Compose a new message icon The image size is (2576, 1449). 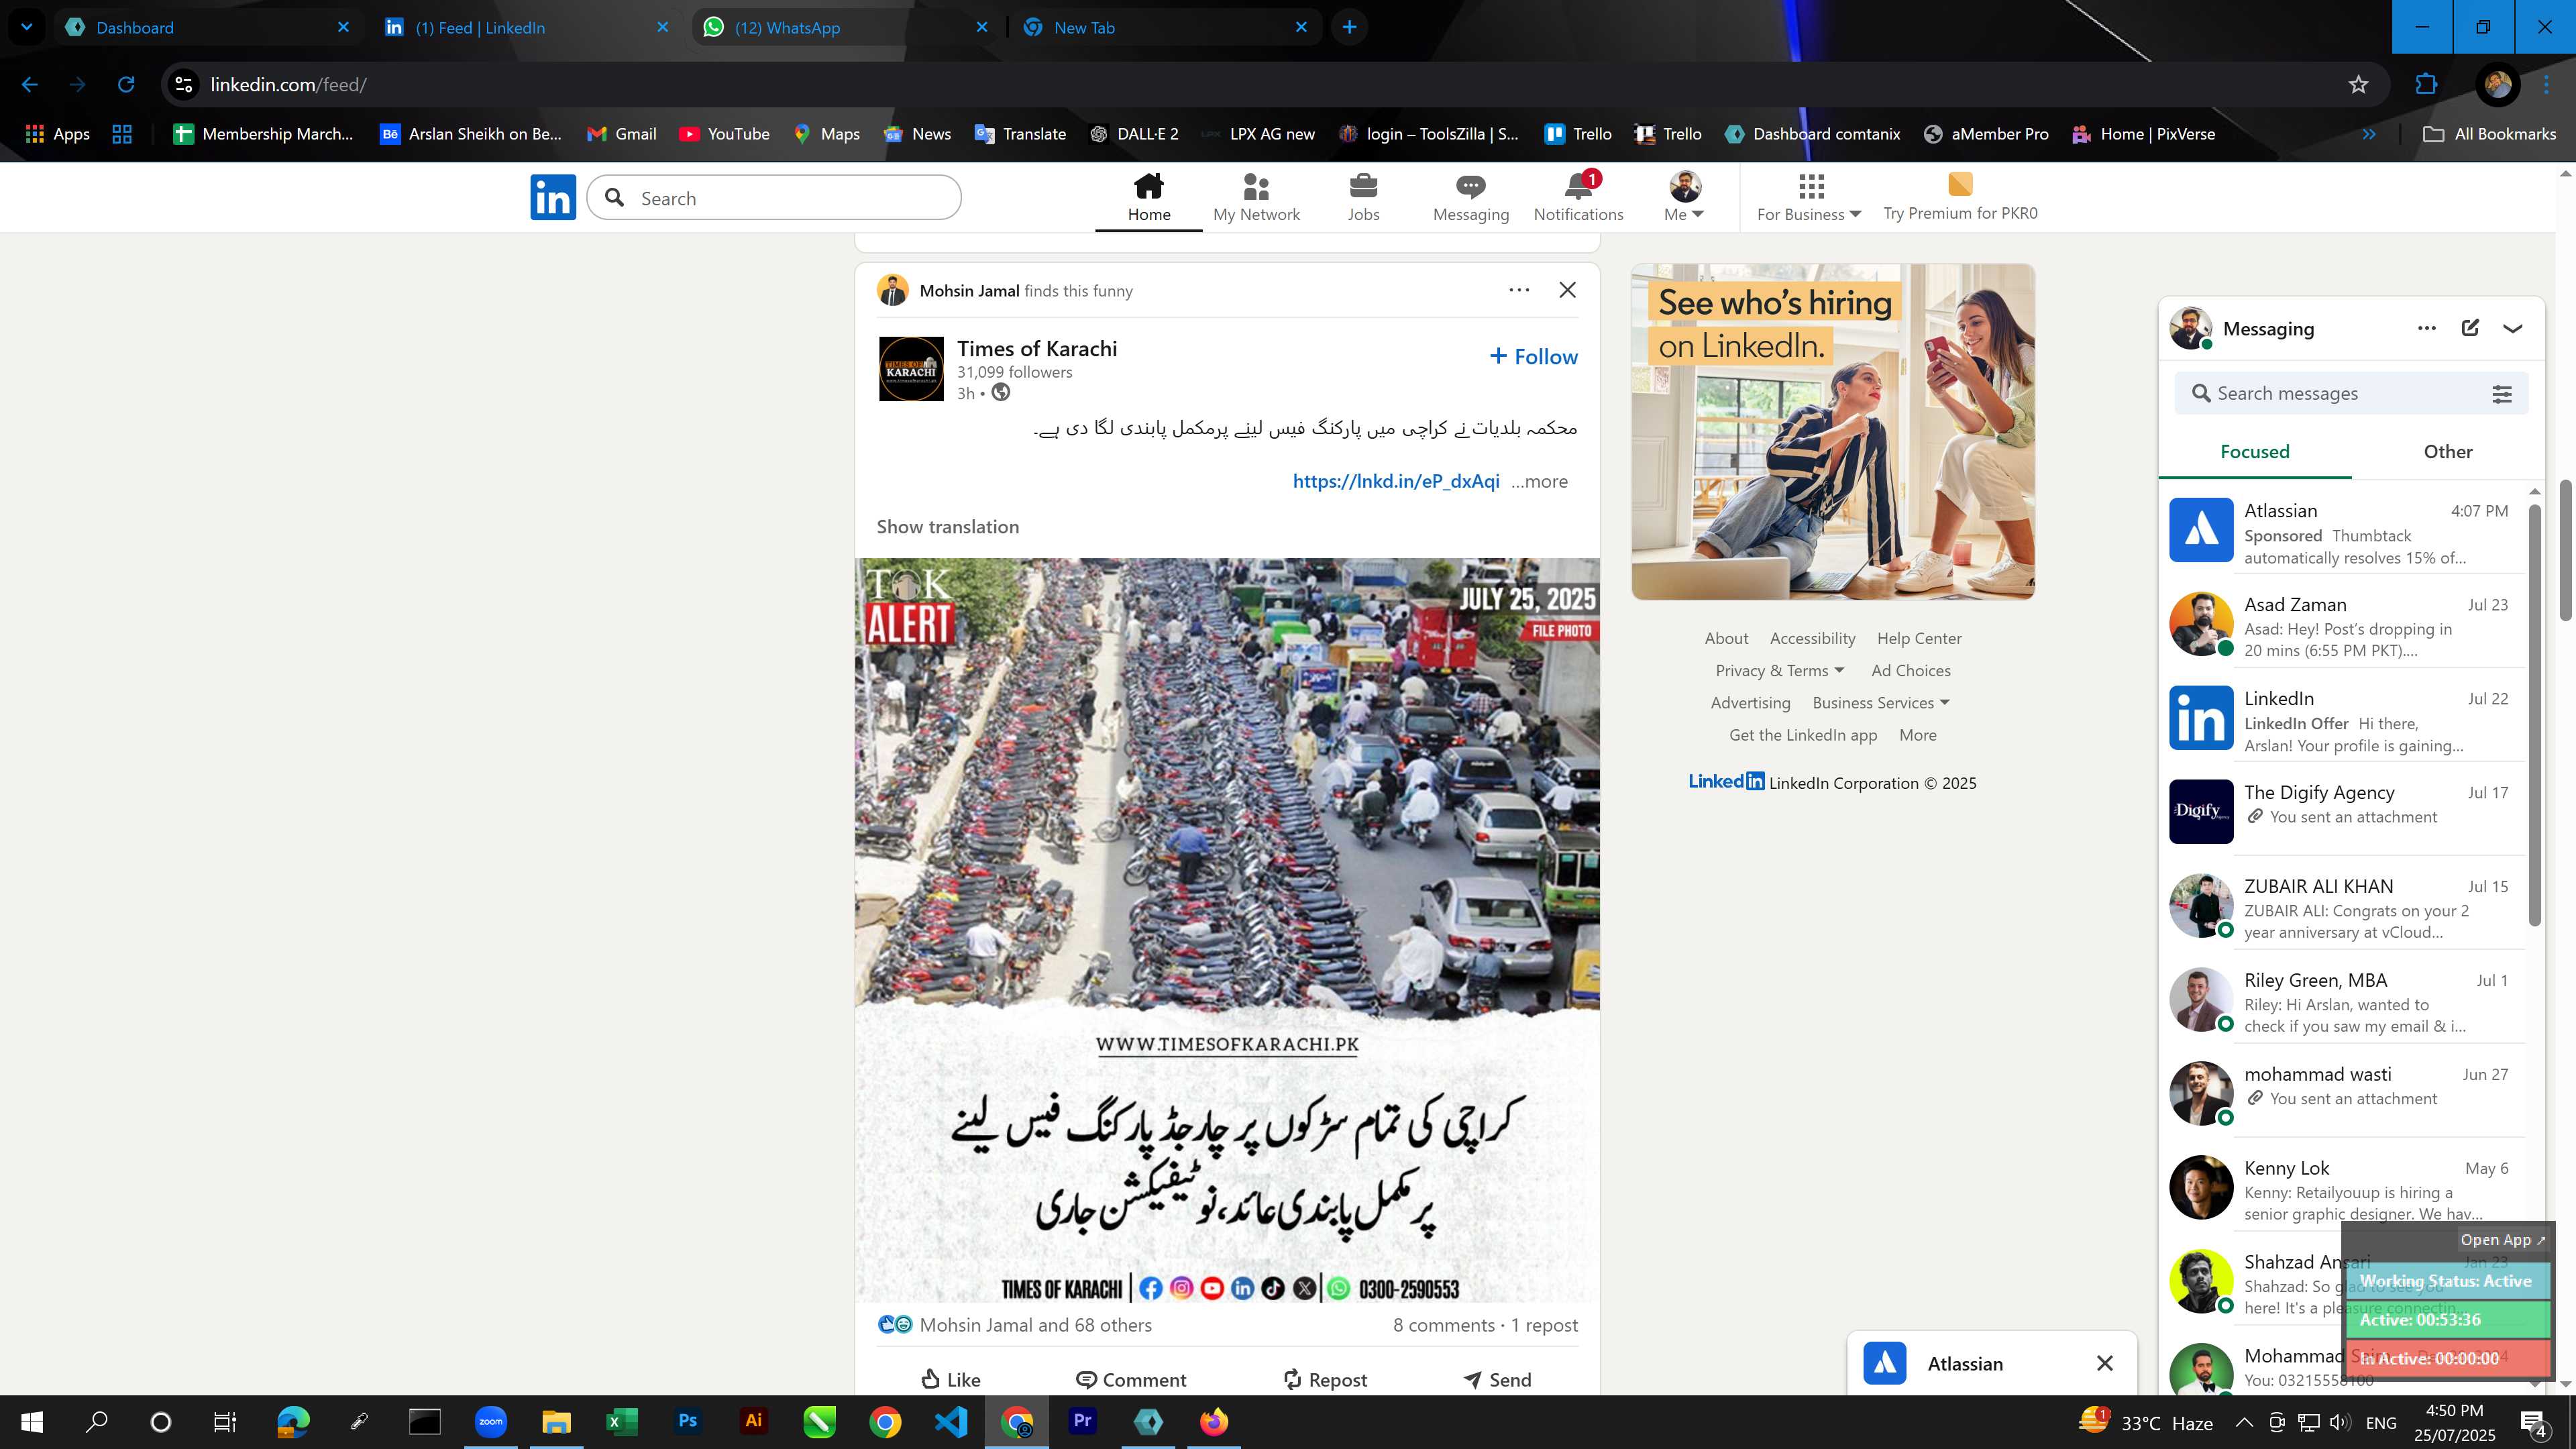pyautogui.click(x=2470, y=328)
